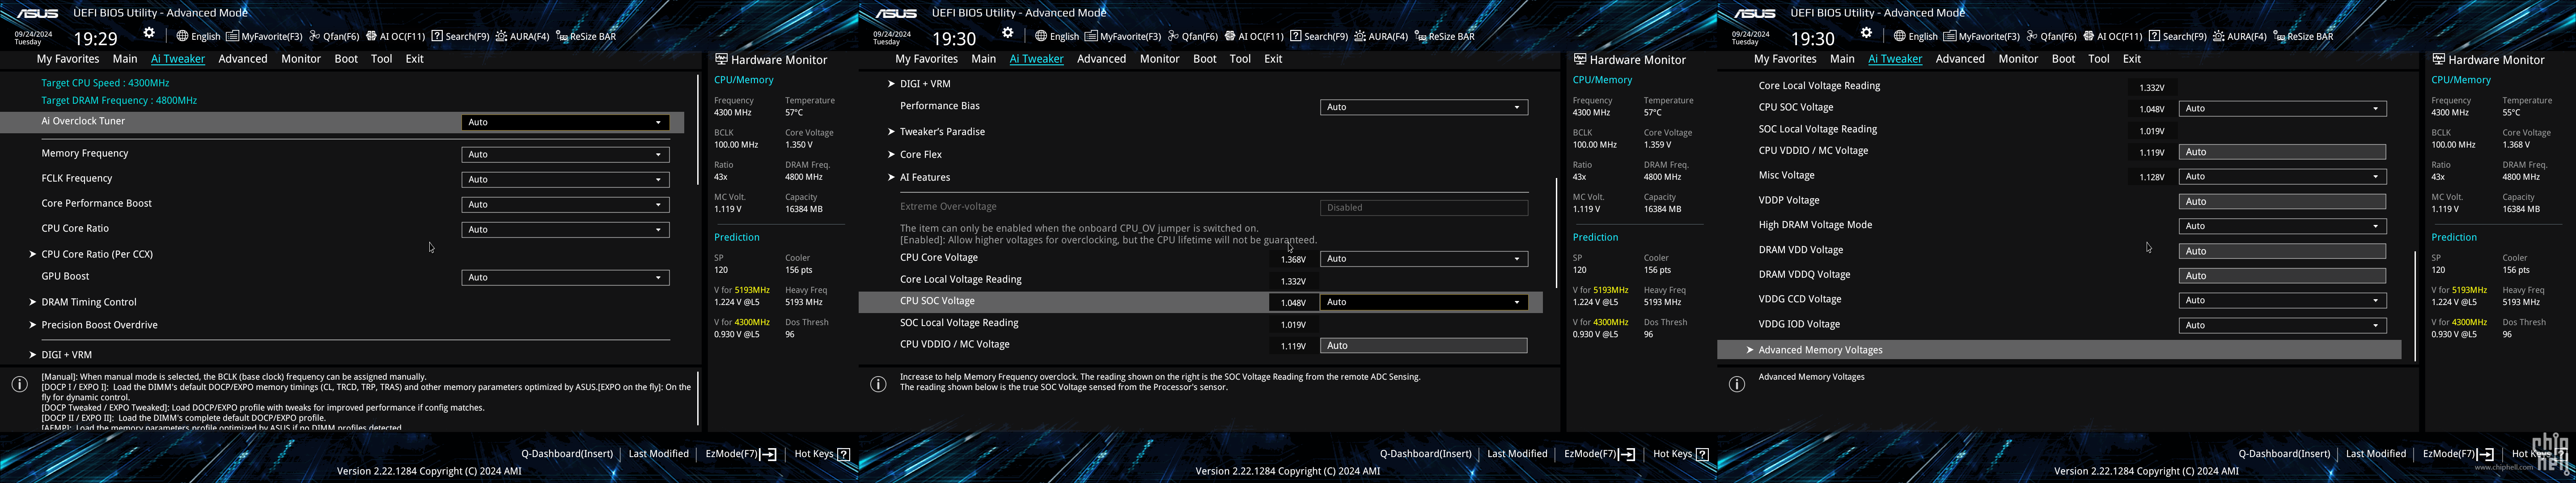Expand AI Features in middle screen
The image size is (2576, 483).
click(918, 178)
